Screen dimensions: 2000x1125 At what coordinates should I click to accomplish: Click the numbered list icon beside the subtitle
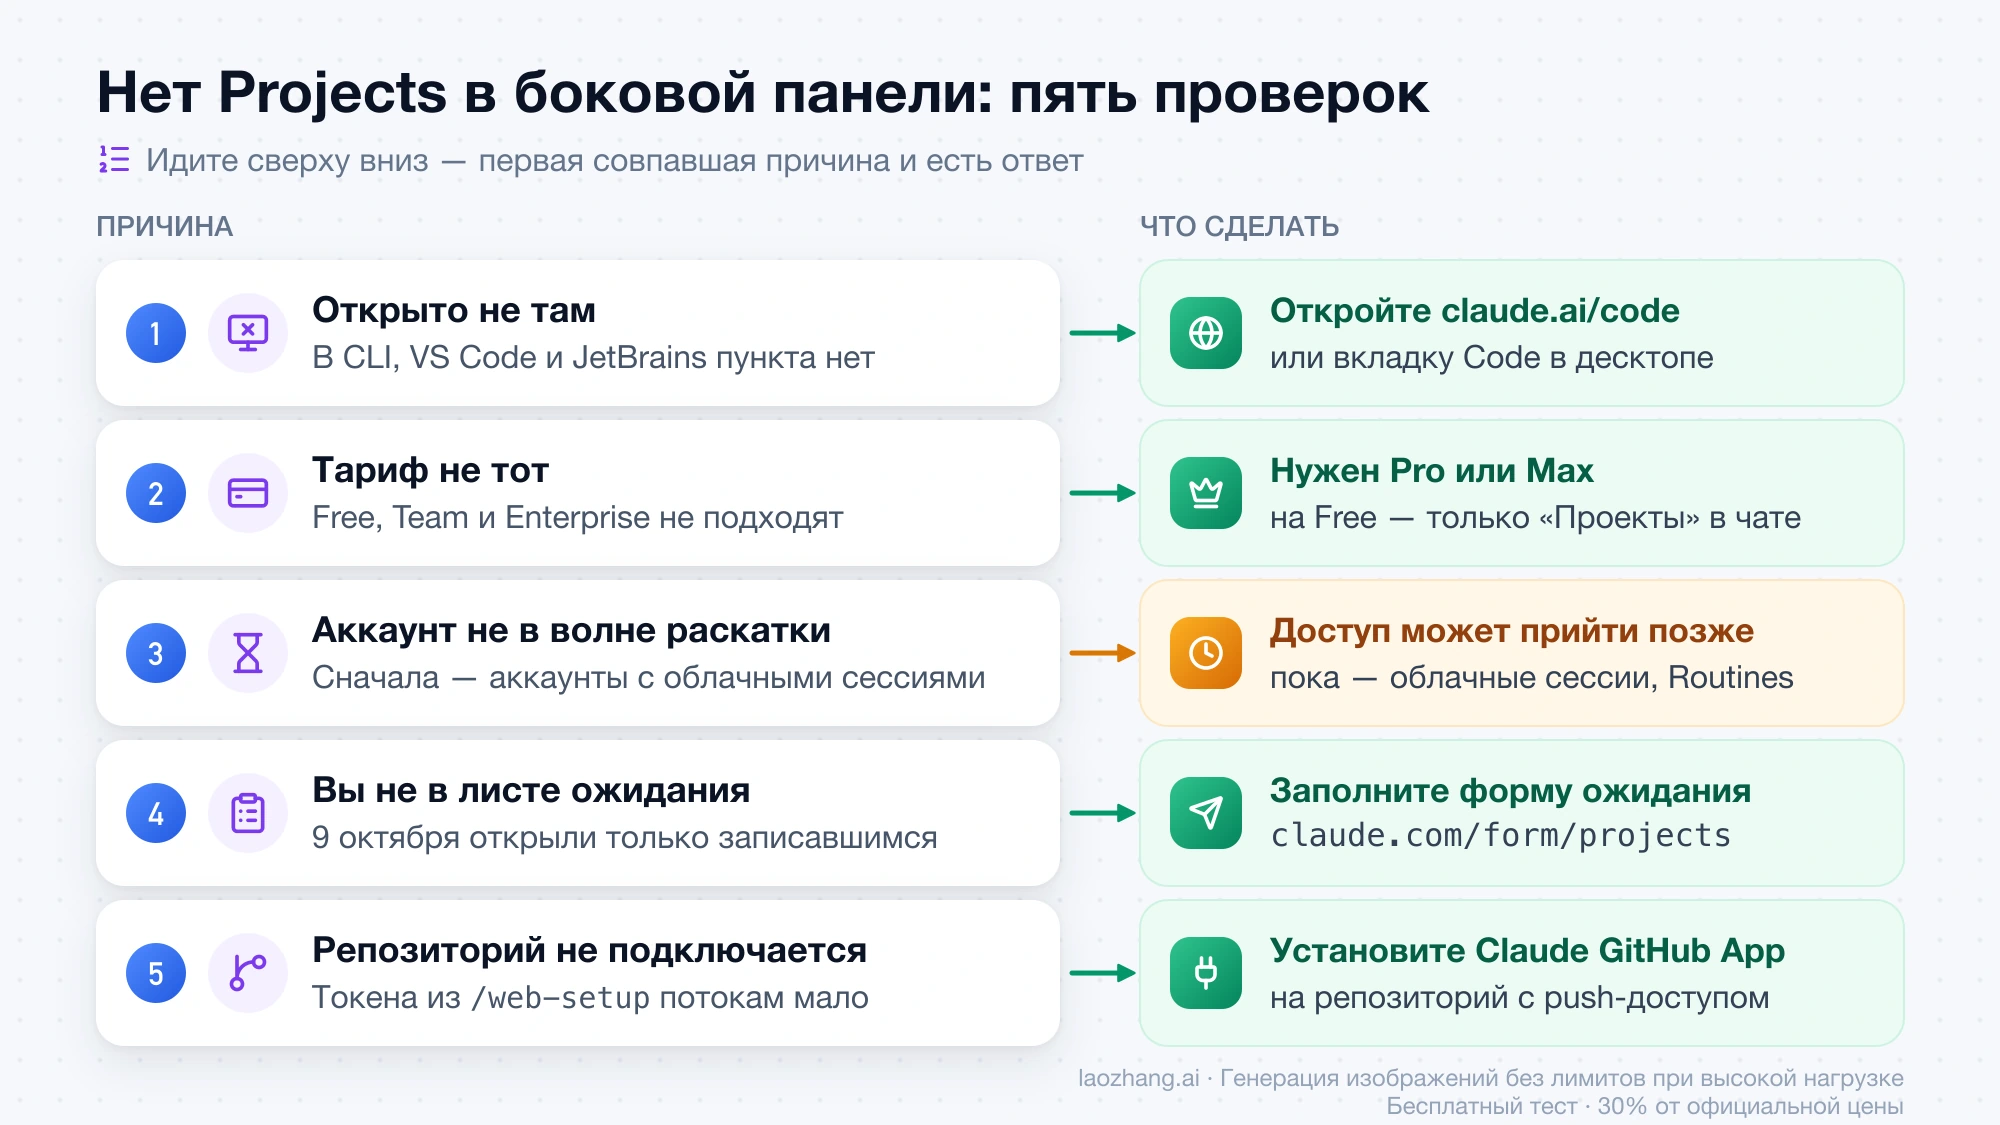coord(114,160)
